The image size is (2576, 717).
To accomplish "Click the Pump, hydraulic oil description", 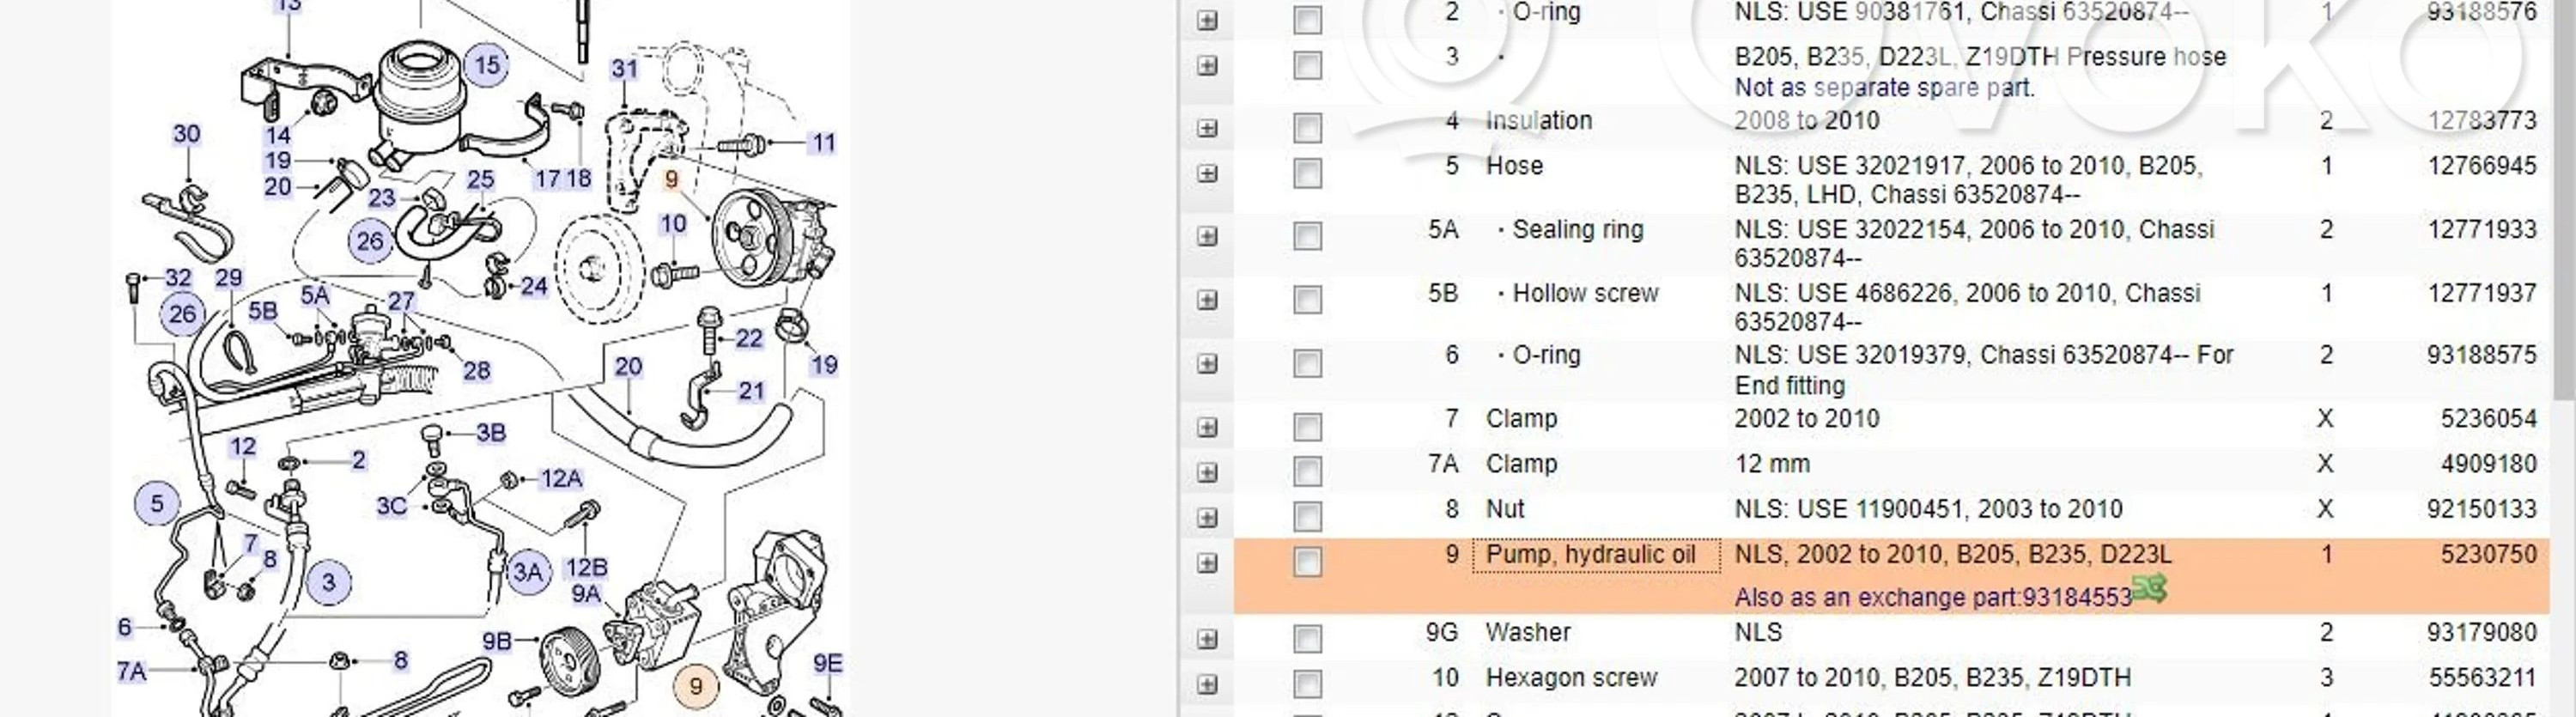I will 1590,555.
